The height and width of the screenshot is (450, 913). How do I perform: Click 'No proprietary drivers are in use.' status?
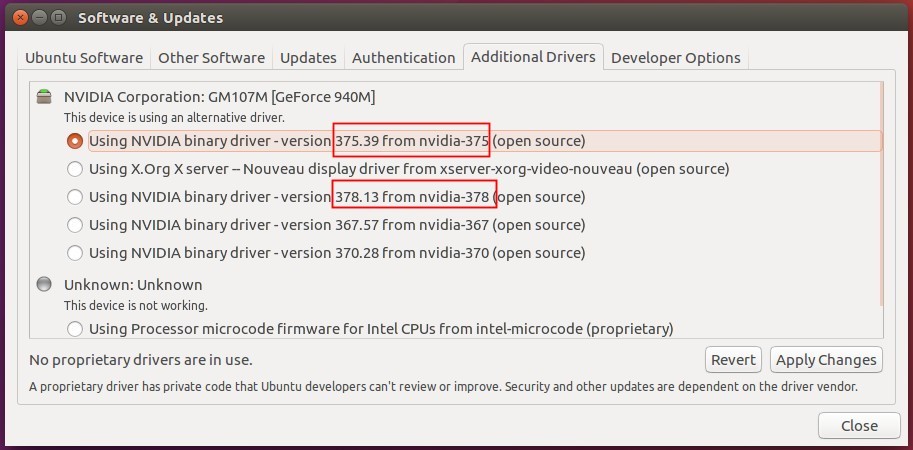141,360
